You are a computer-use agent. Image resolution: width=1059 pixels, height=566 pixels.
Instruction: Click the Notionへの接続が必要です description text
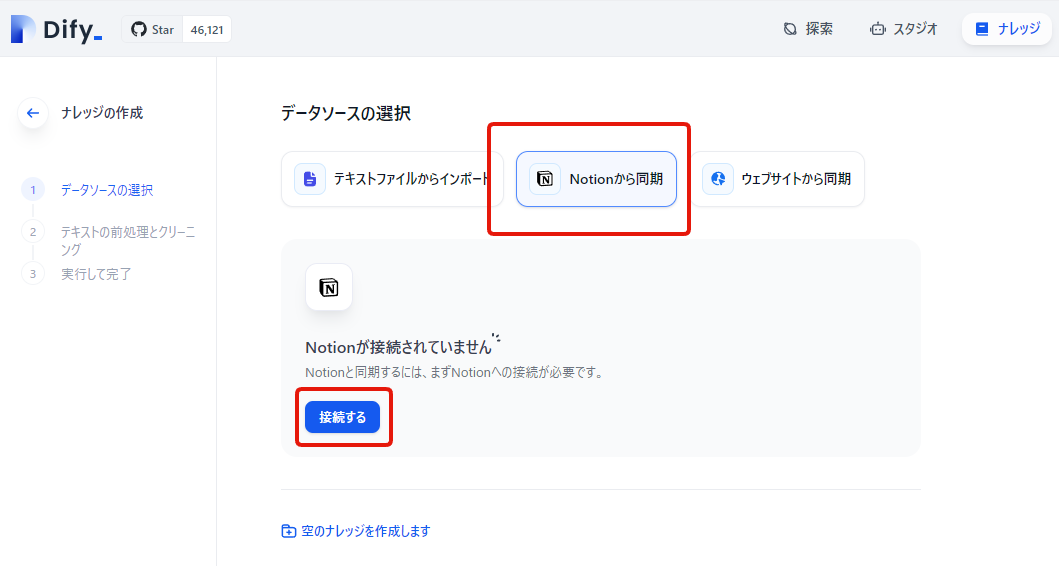click(x=454, y=372)
